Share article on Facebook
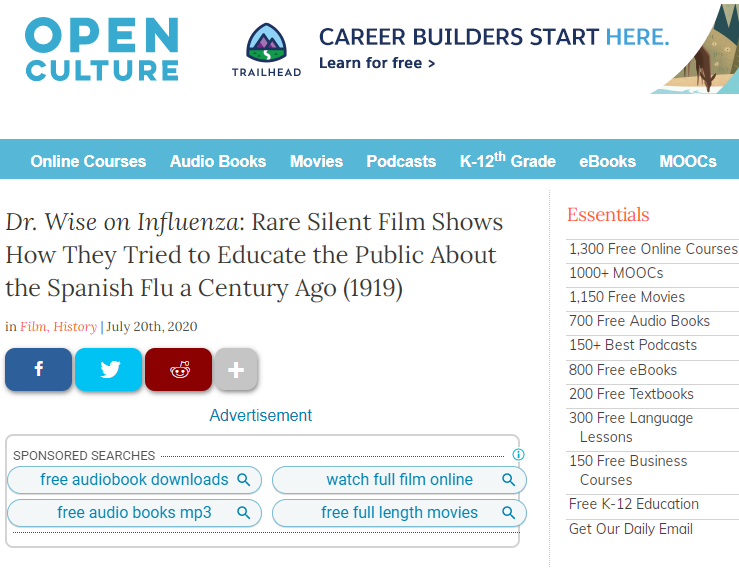The height and width of the screenshot is (568, 739). (x=38, y=370)
